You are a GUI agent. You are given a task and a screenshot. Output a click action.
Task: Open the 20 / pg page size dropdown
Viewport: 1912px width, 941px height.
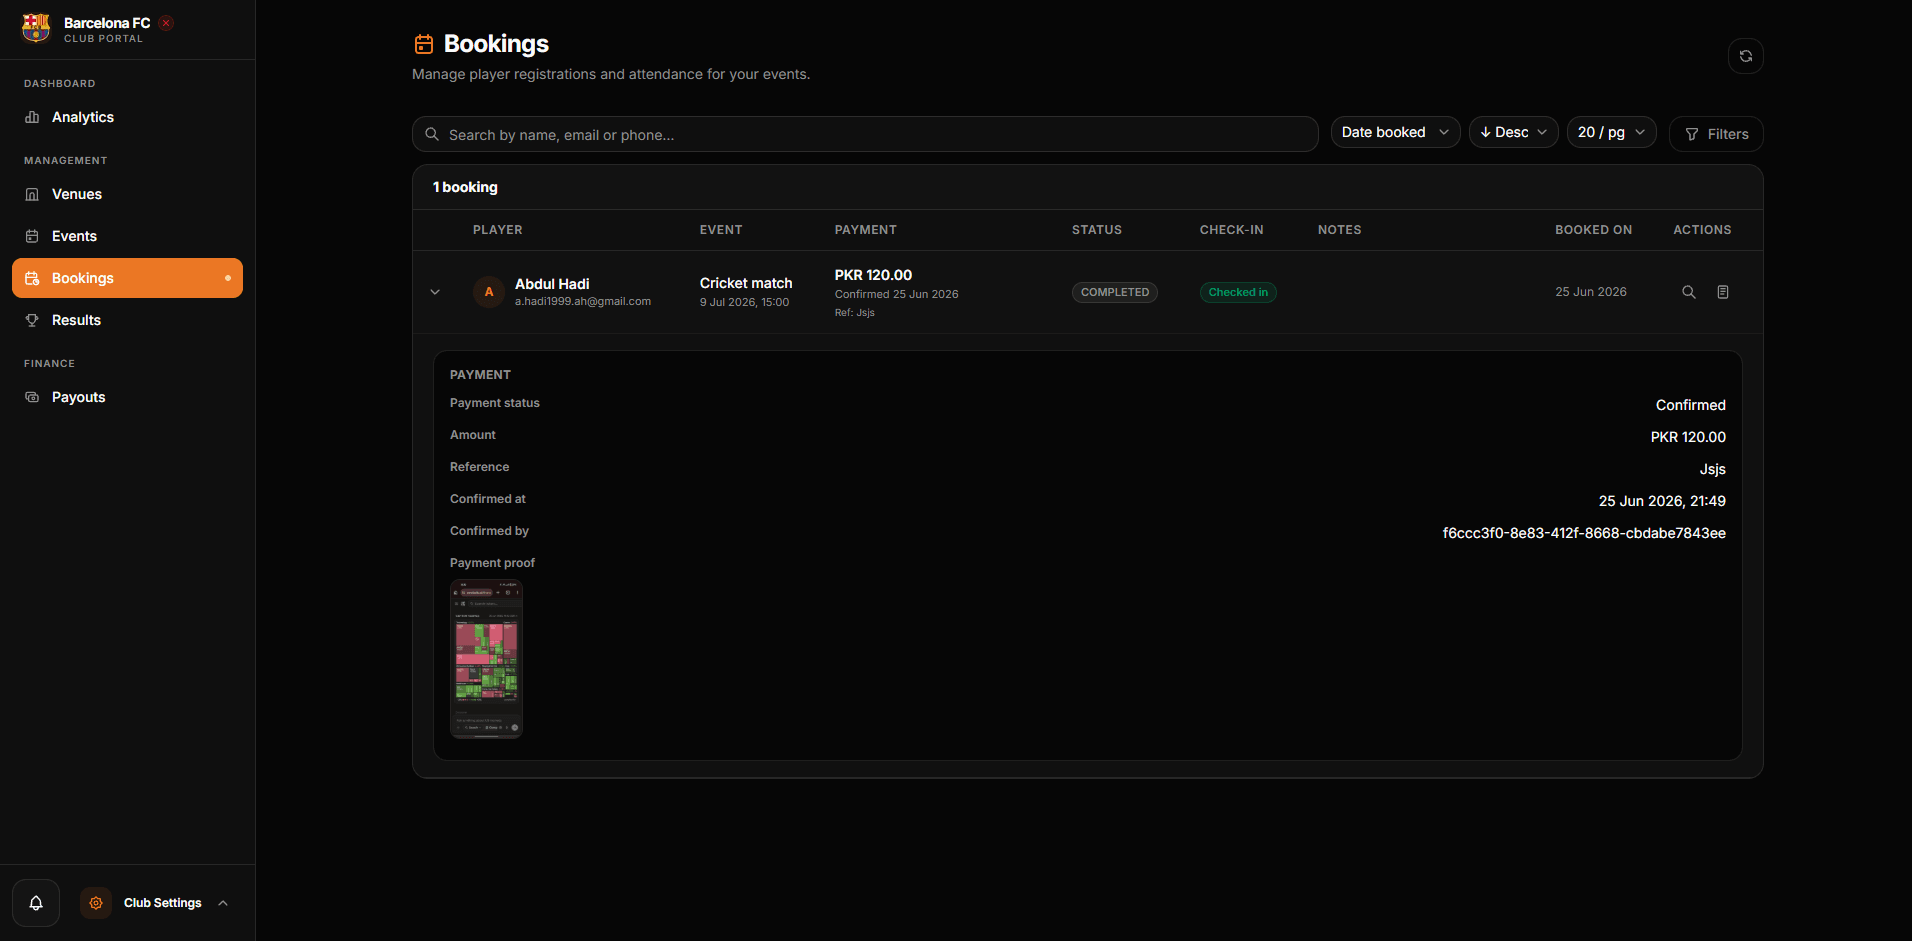(1611, 132)
